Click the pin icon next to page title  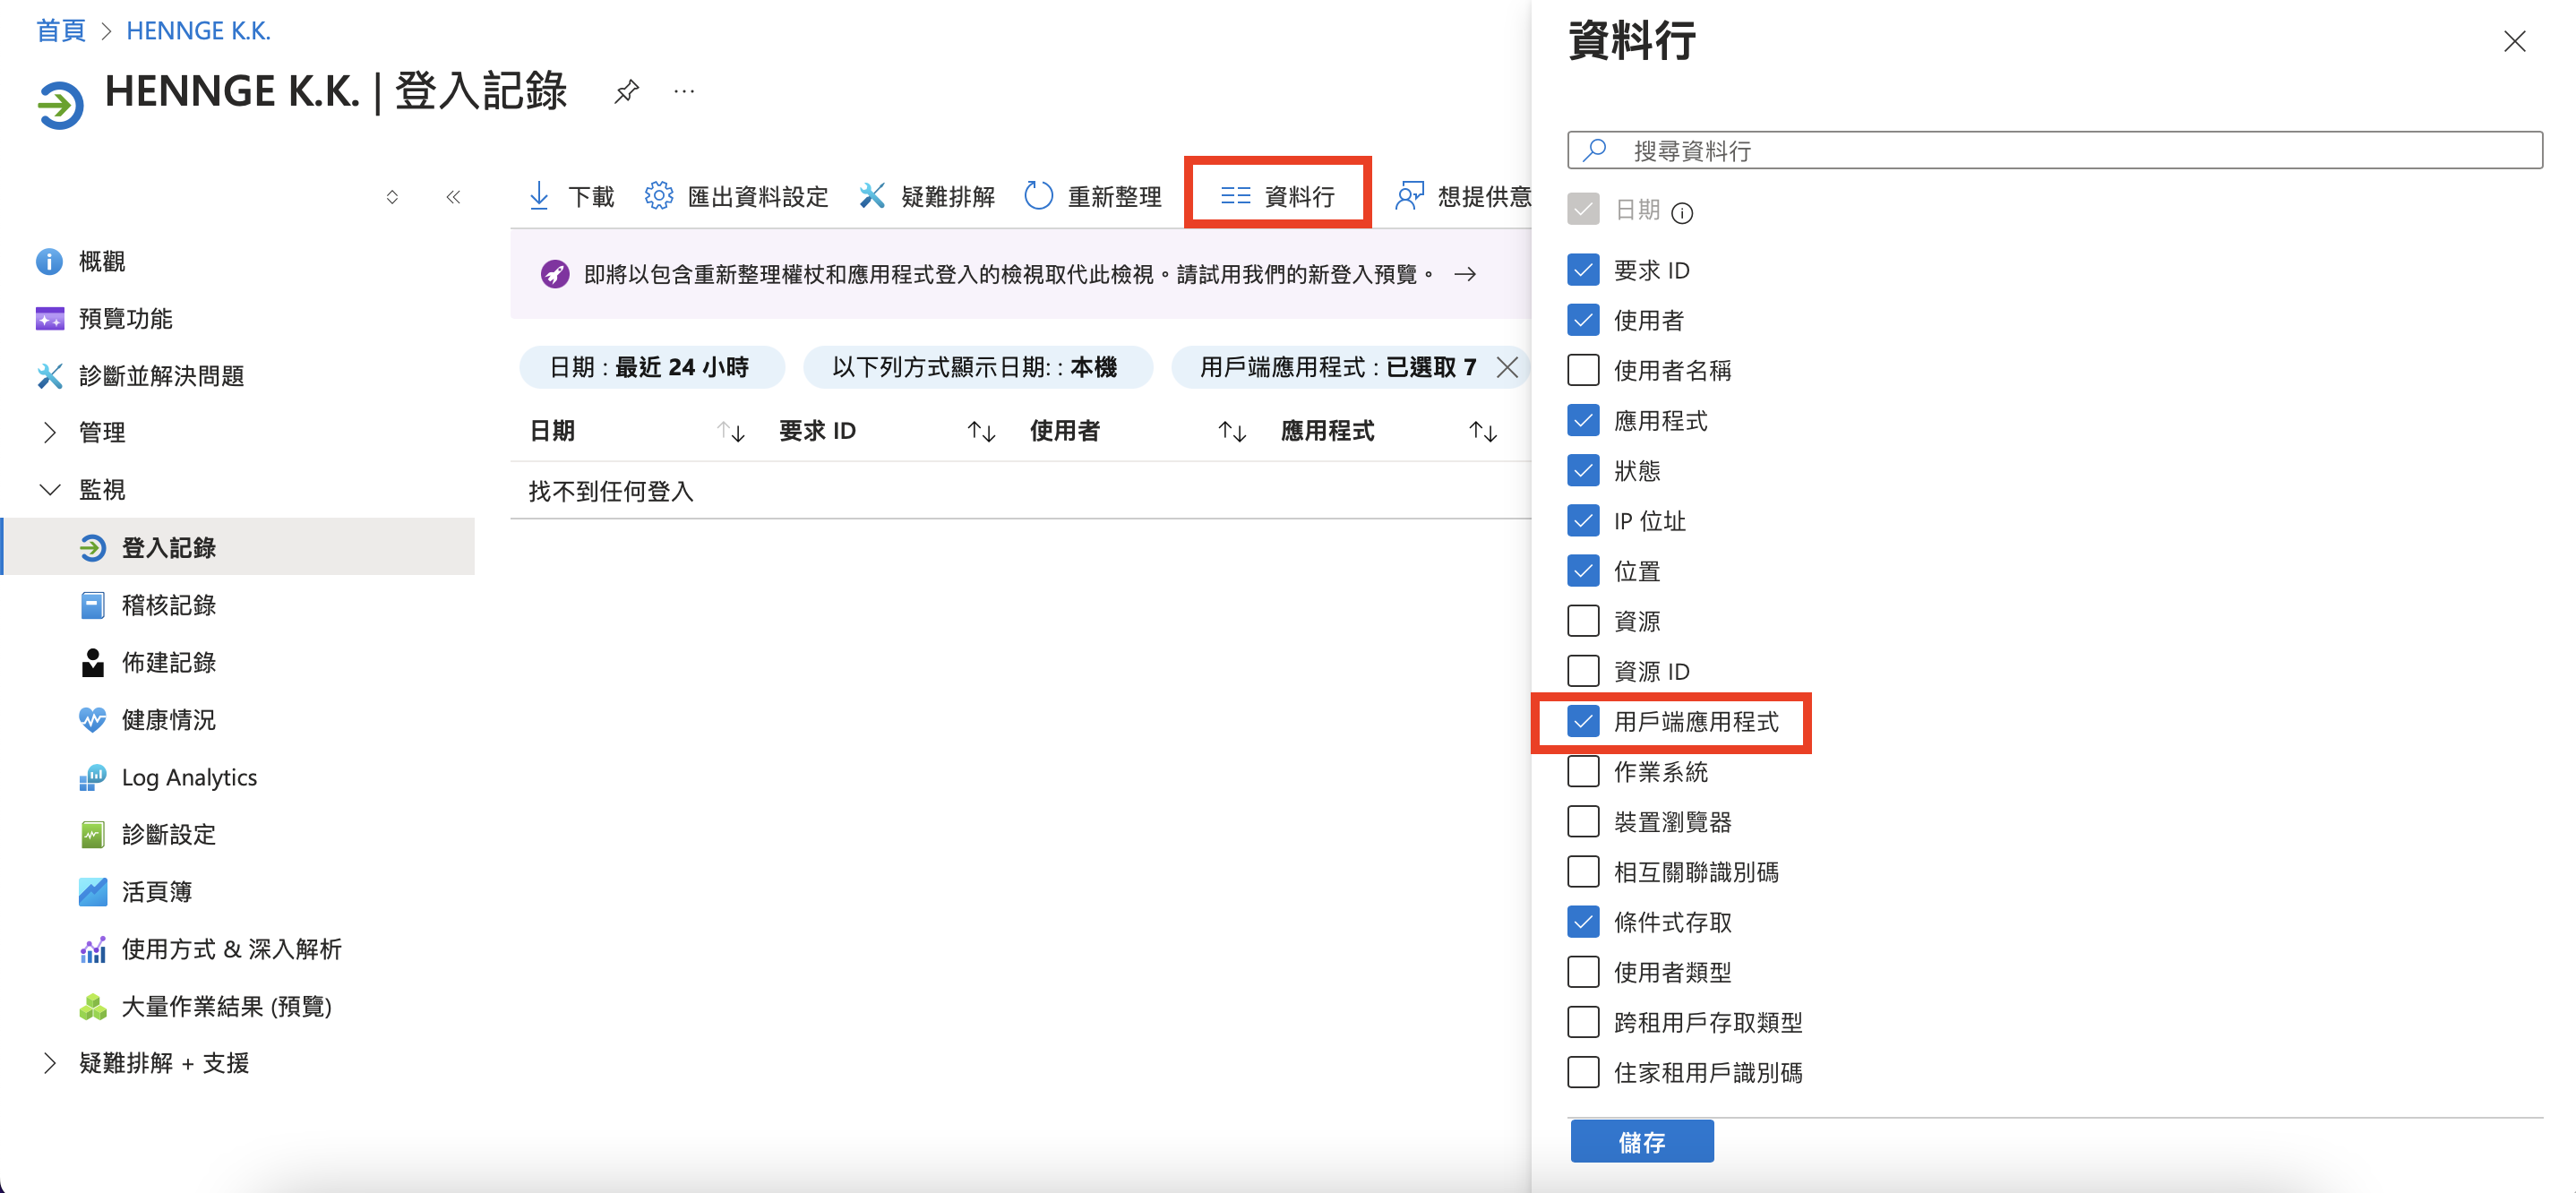coord(626,91)
